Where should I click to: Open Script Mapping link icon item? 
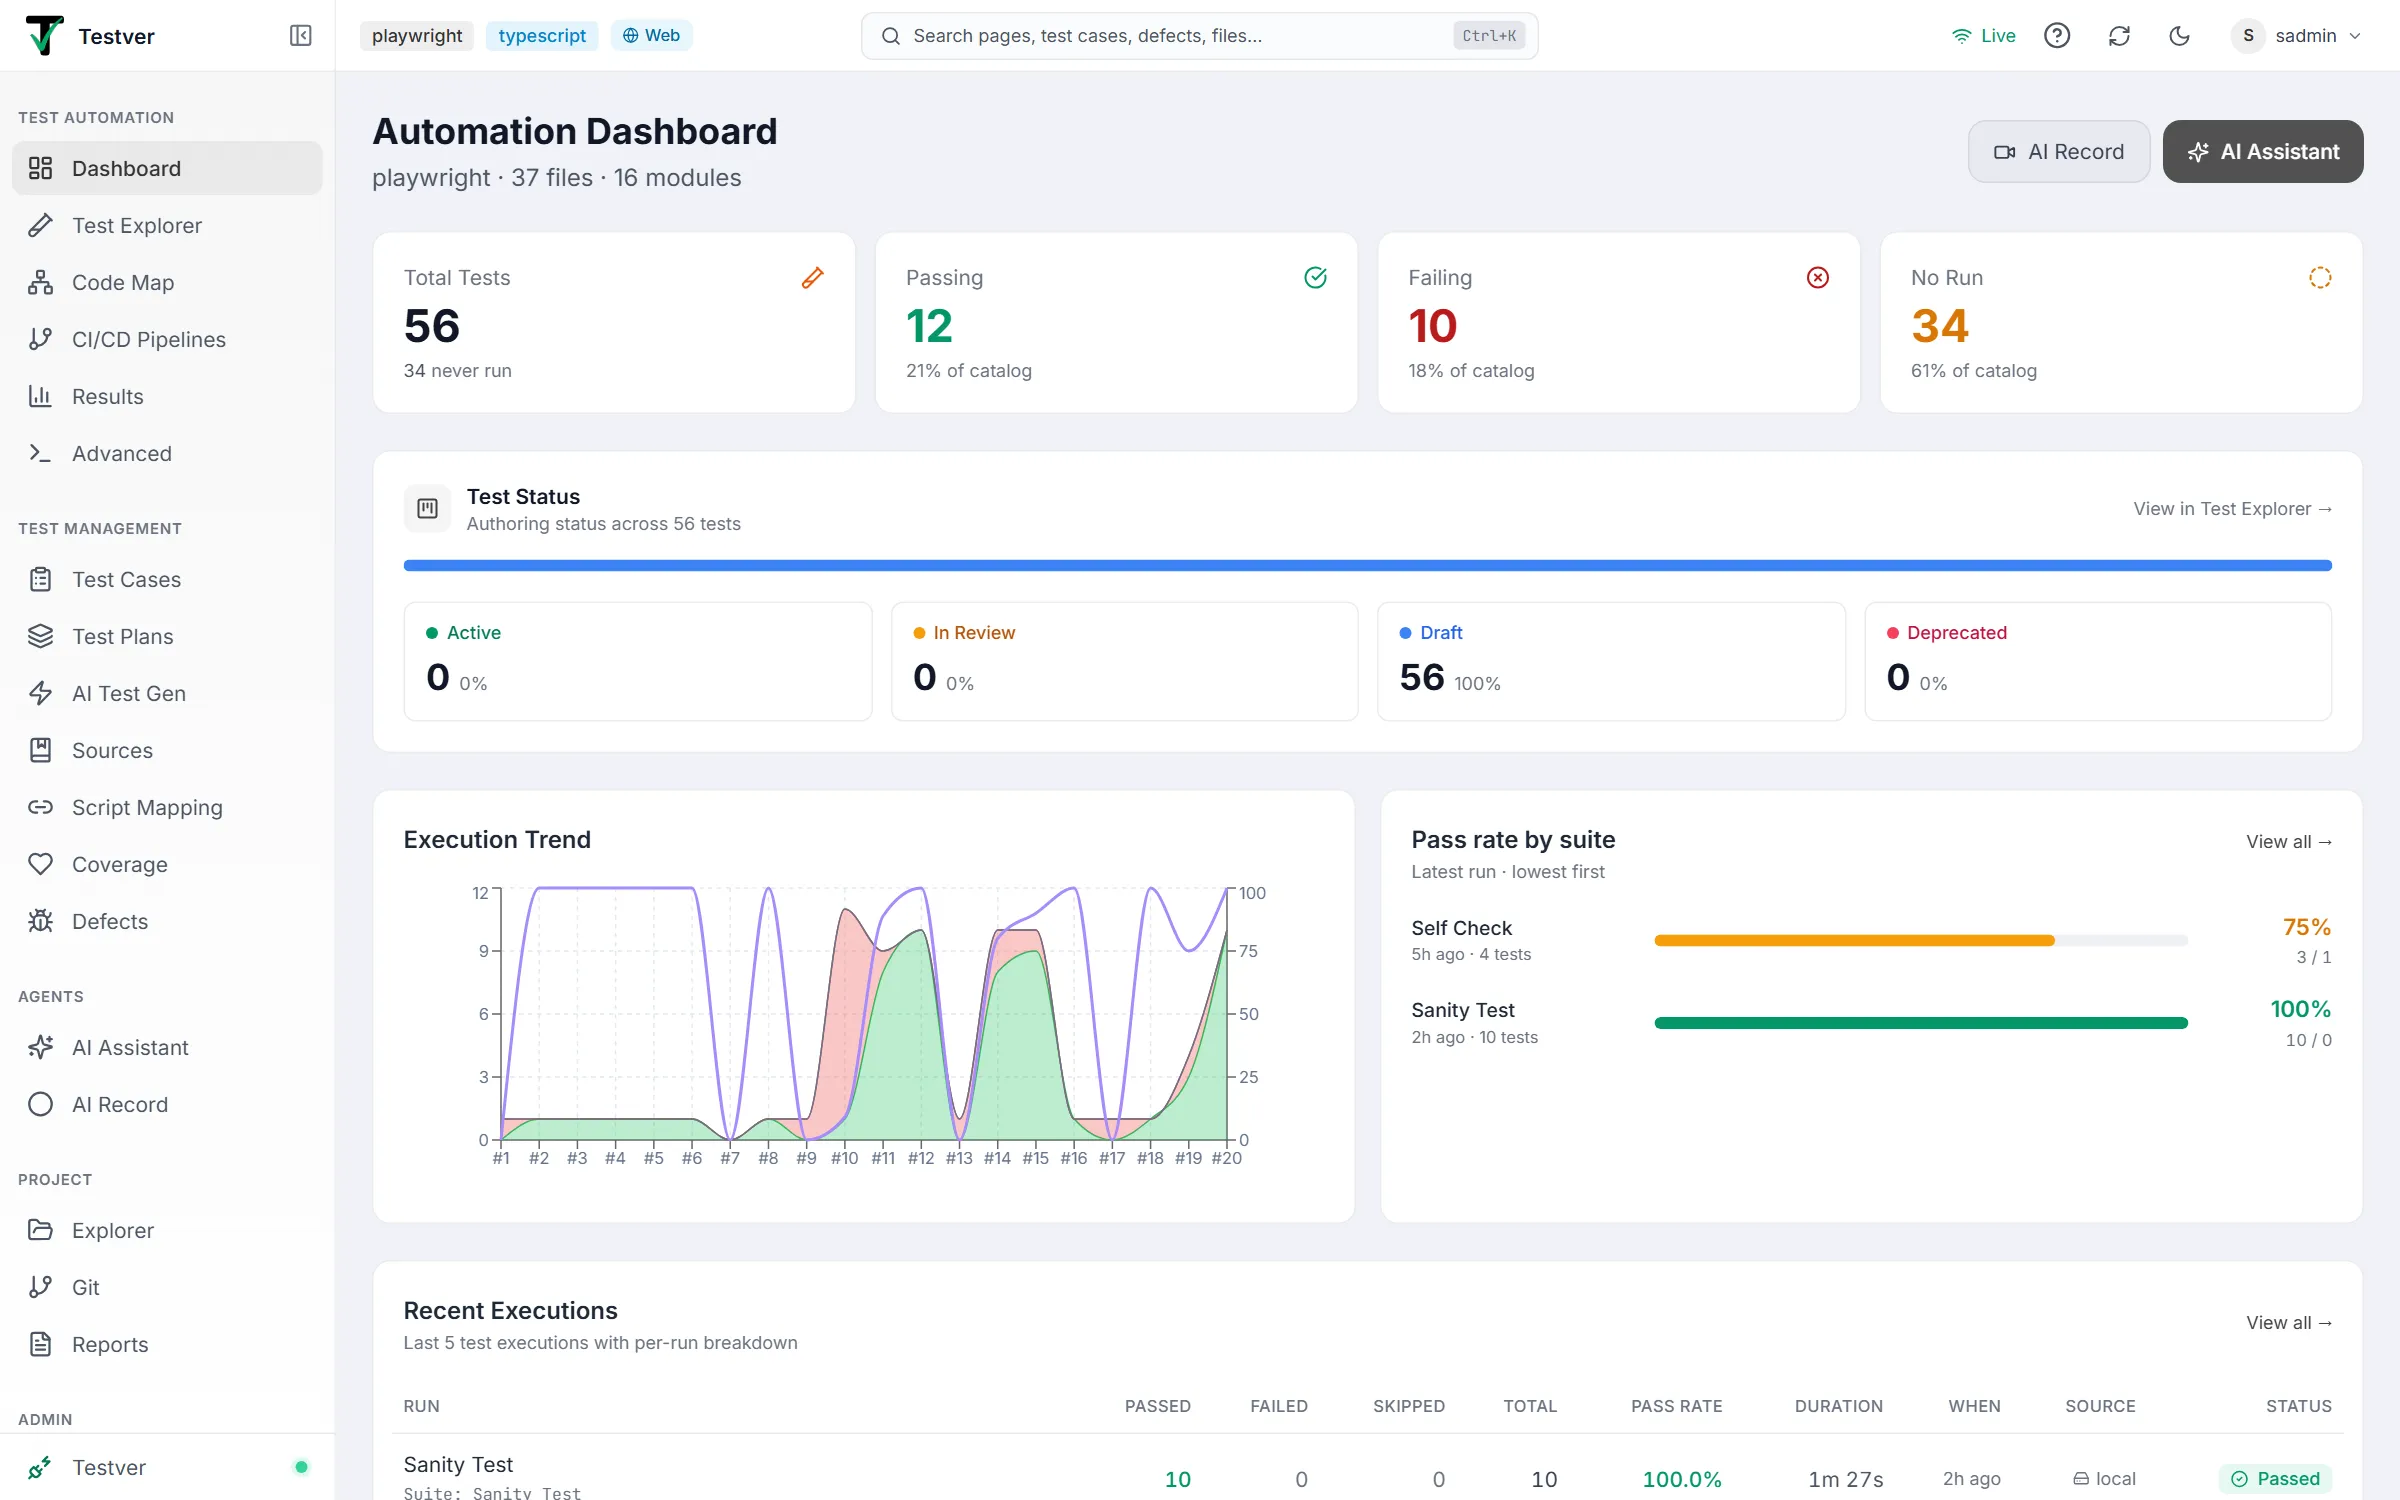tap(167, 807)
